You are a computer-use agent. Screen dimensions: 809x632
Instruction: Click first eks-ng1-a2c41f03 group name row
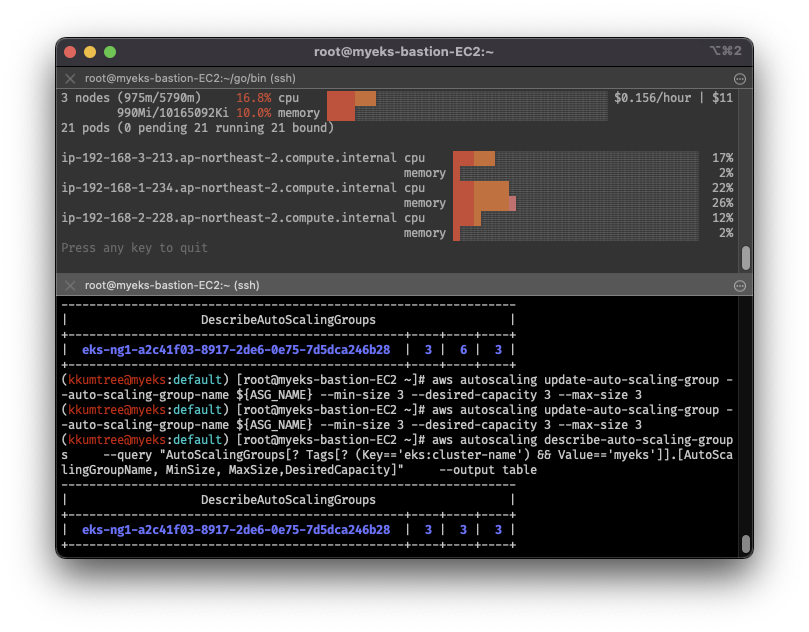pos(236,350)
